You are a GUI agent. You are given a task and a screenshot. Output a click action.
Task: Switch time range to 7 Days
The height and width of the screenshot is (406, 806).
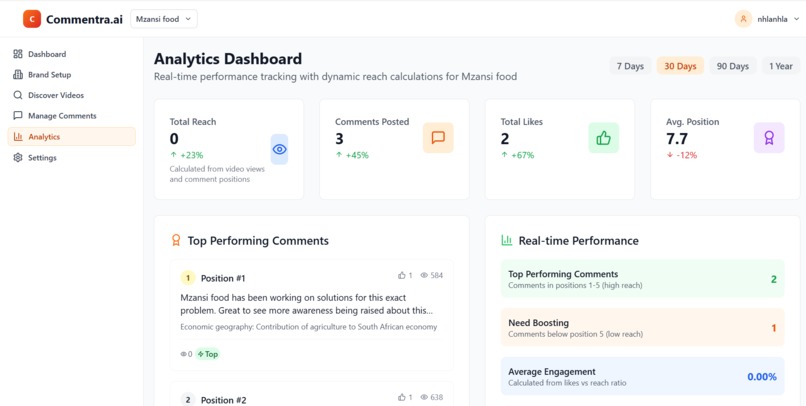click(x=630, y=66)
